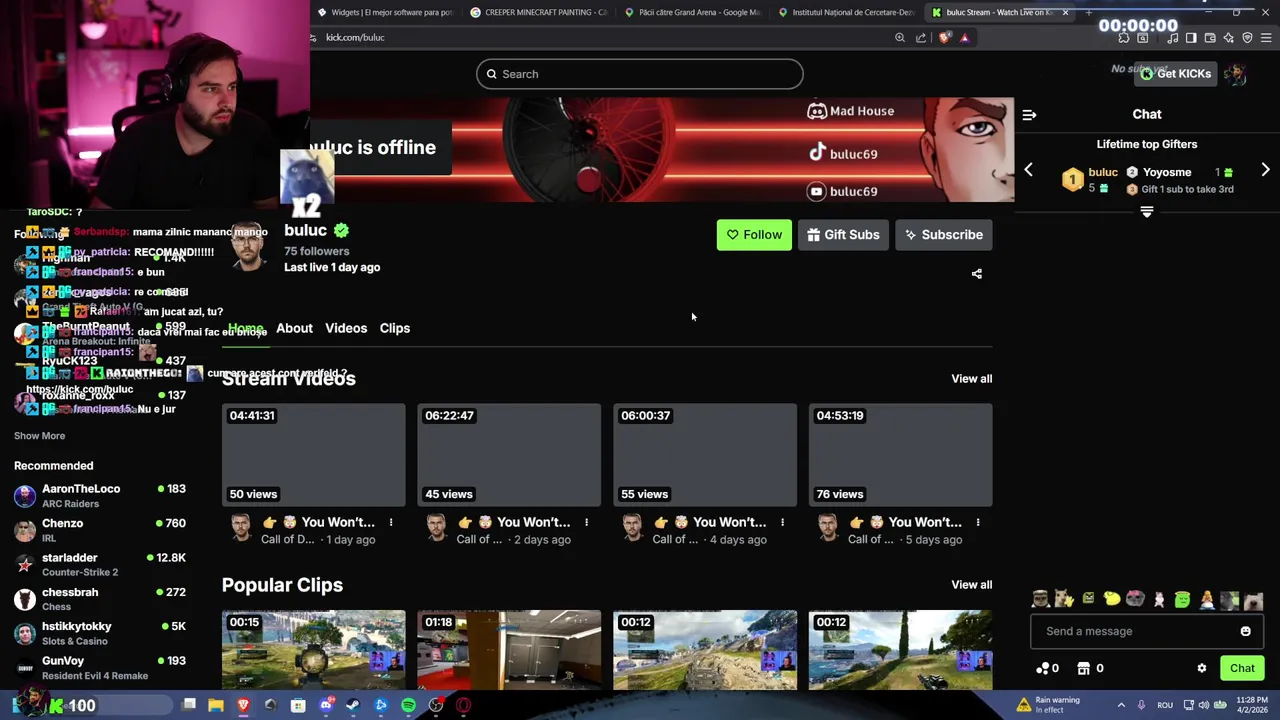Click browser zoom magnifier icon

click(900, 38)
